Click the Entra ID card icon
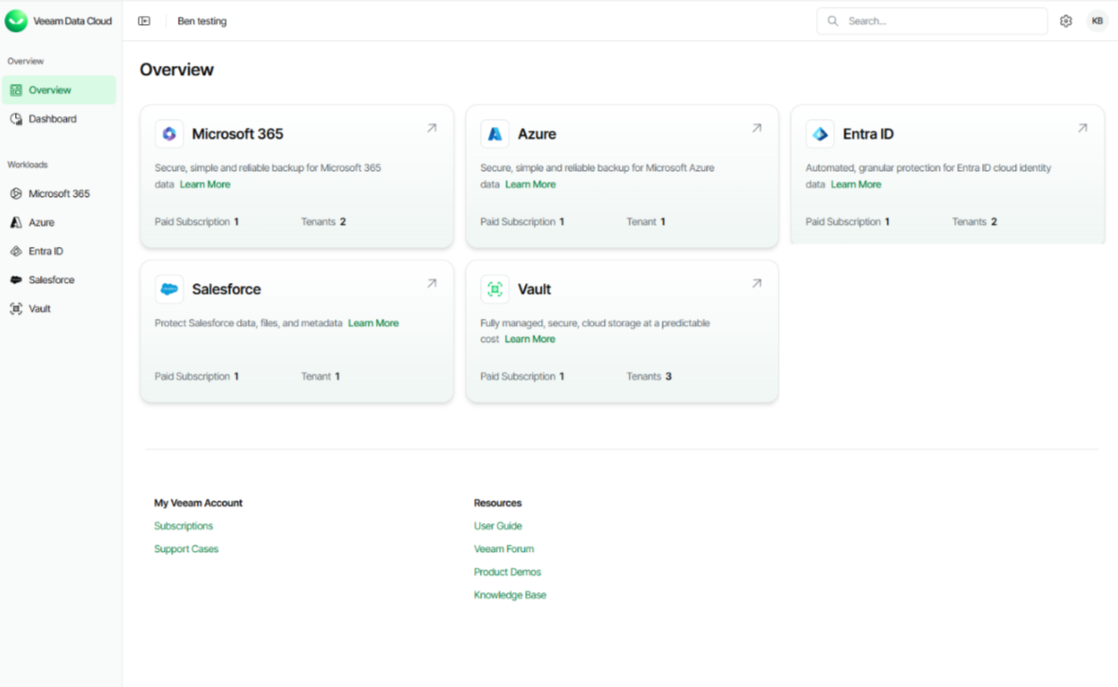 click(820, 134)
